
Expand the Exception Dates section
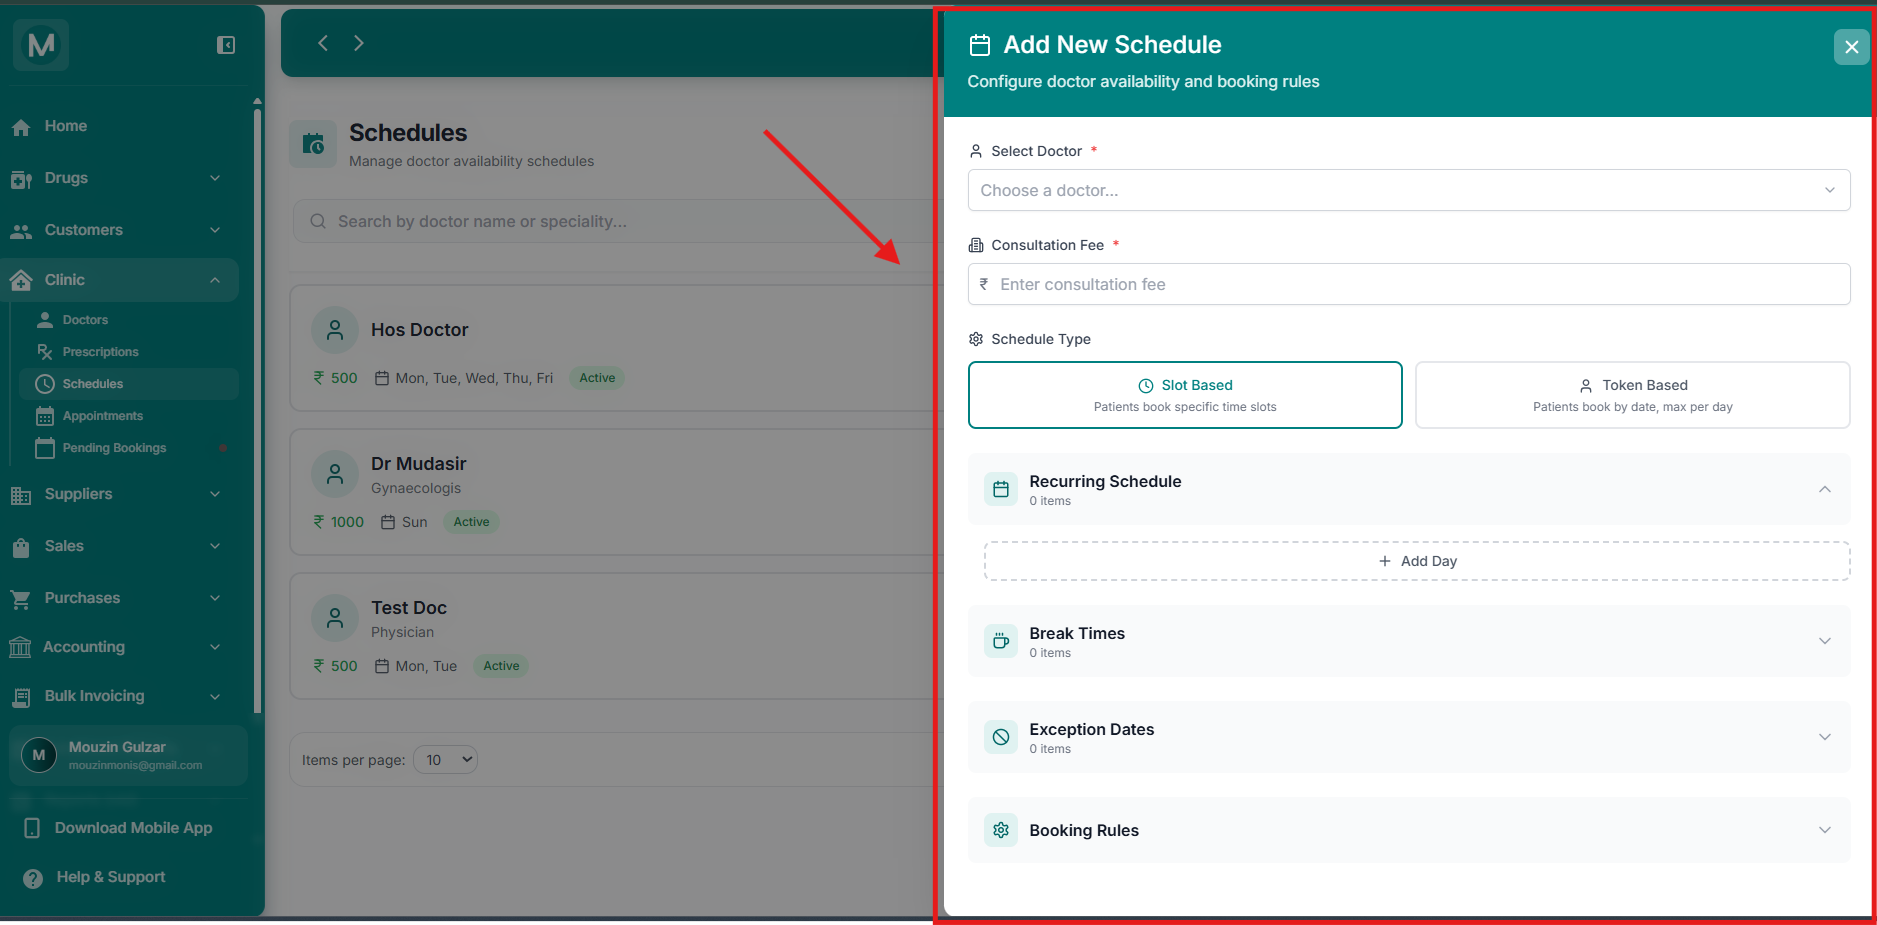[1825, 737]
